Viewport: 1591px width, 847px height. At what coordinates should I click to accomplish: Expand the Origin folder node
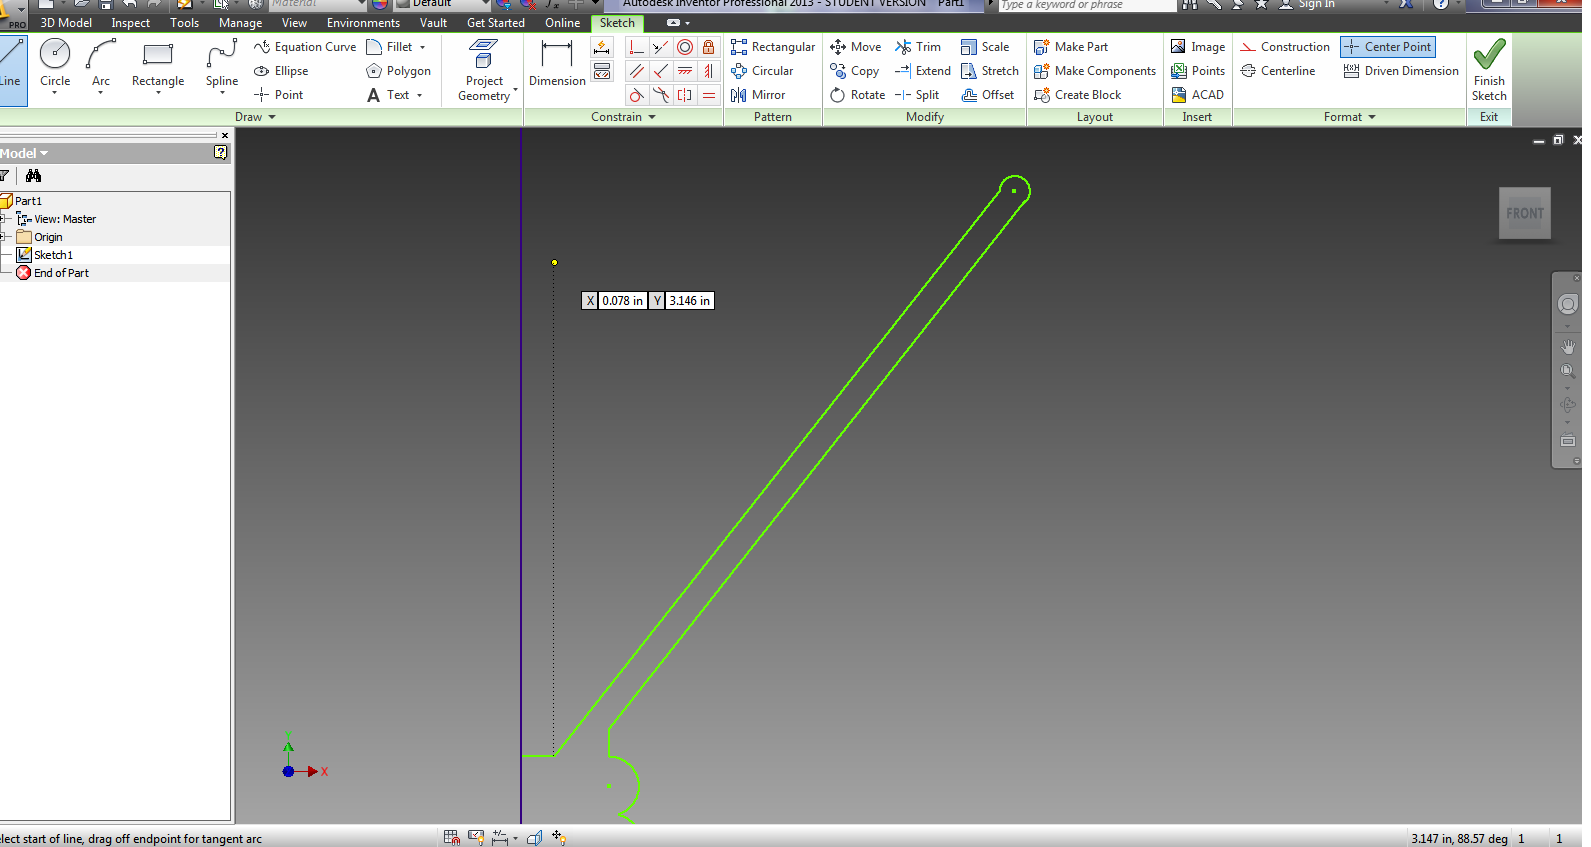click(x=4, y=237)
